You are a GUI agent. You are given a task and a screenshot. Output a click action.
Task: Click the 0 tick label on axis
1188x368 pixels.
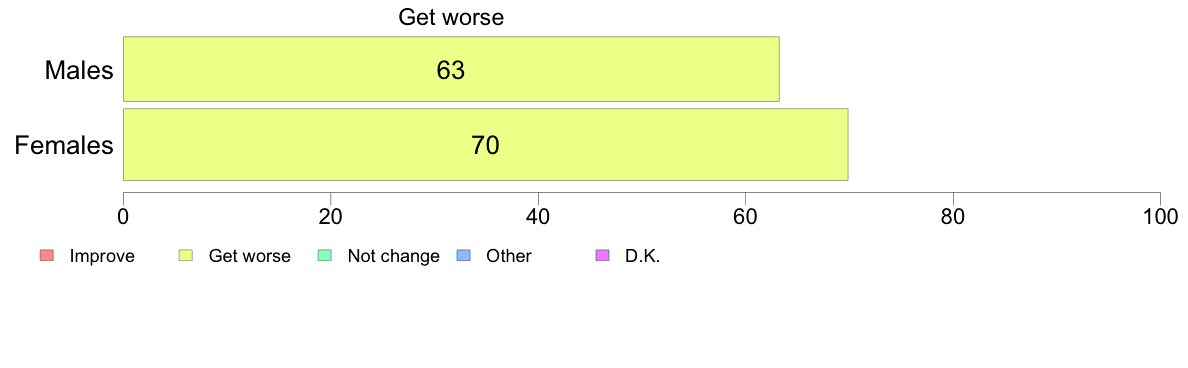(x=123, y=216)
